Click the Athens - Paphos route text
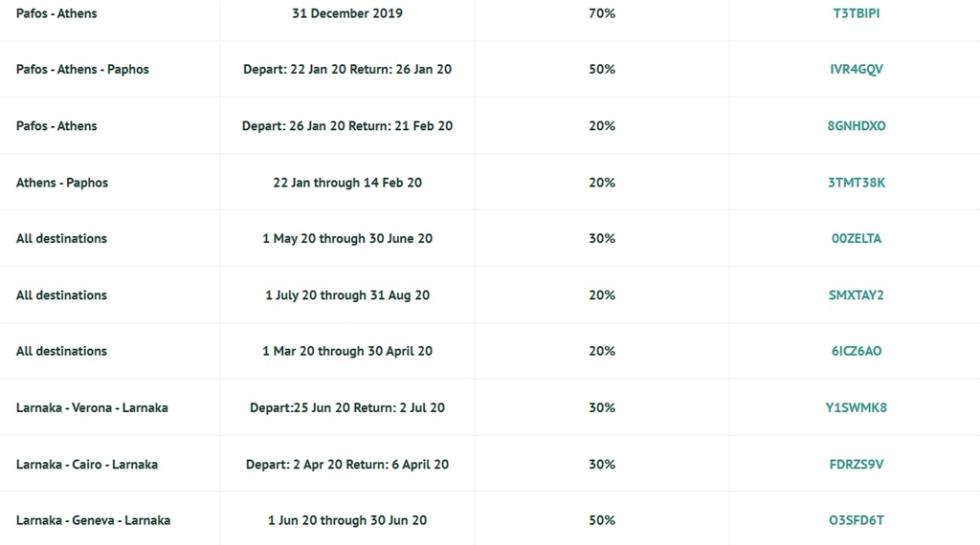The height and width of the screenshot is (545, 980). 62,182
